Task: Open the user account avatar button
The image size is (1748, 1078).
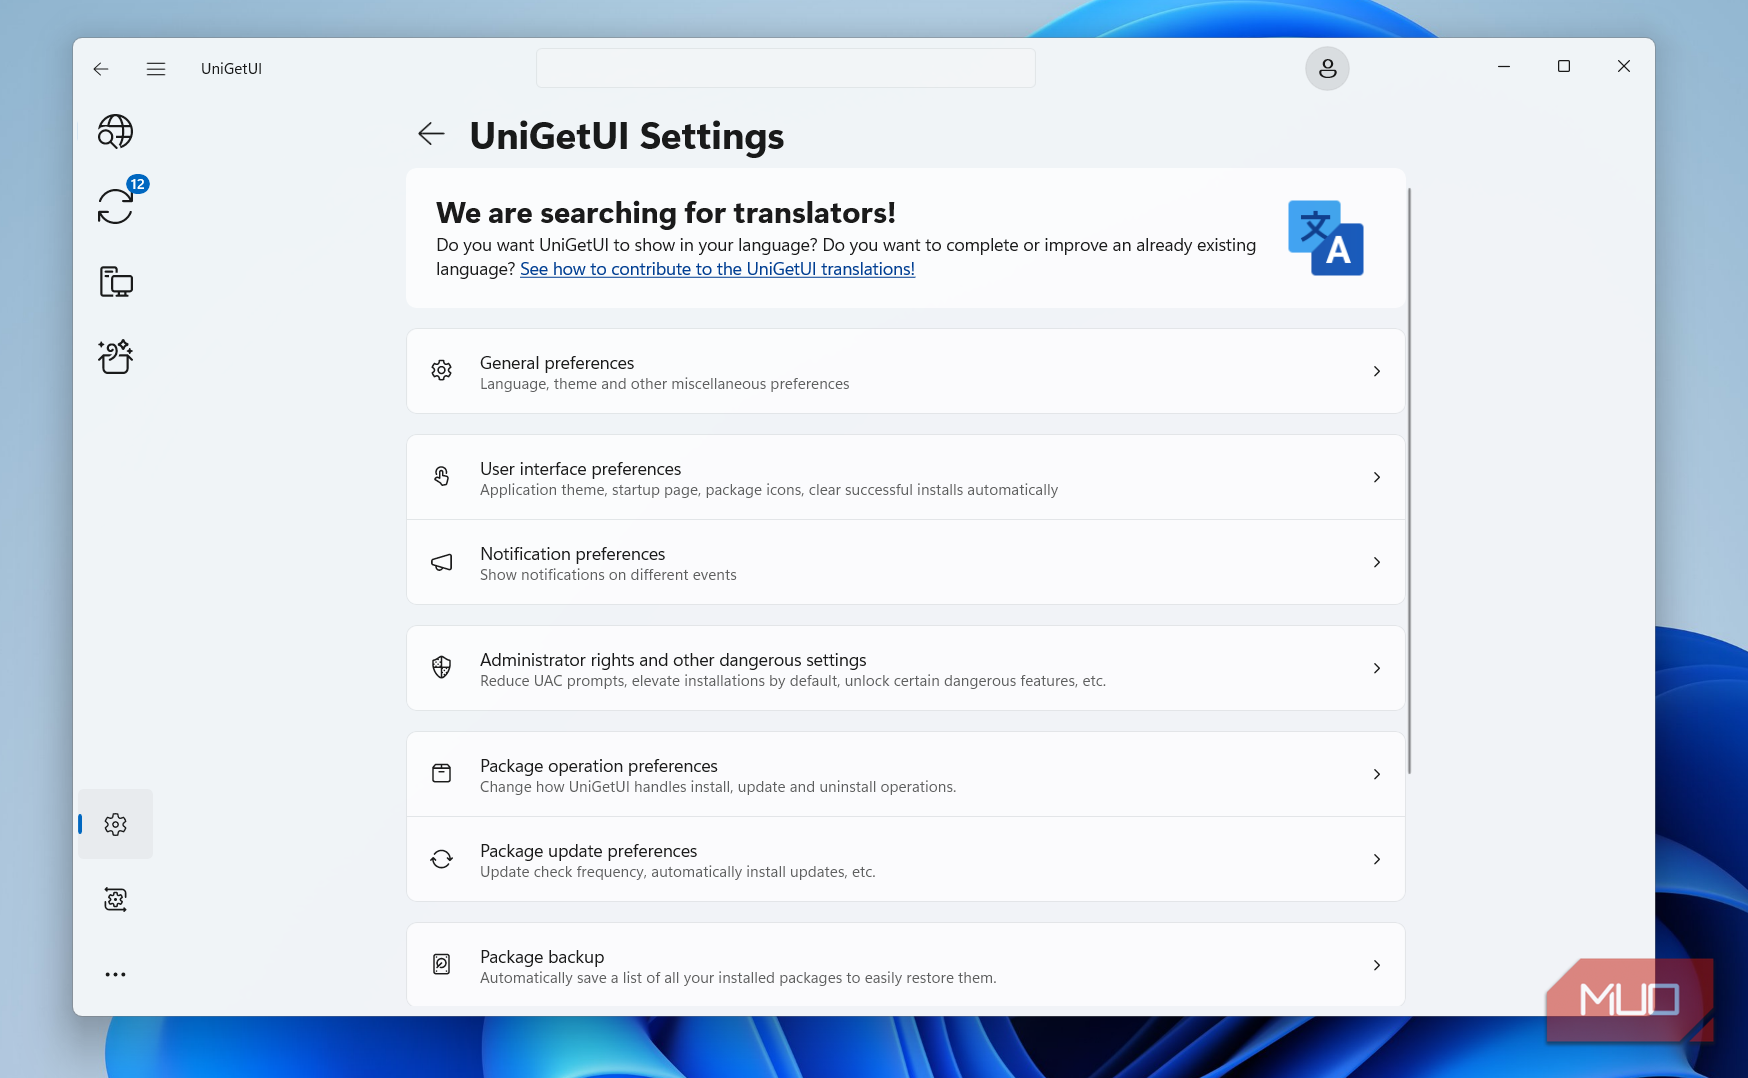Action: (1327, 69)
